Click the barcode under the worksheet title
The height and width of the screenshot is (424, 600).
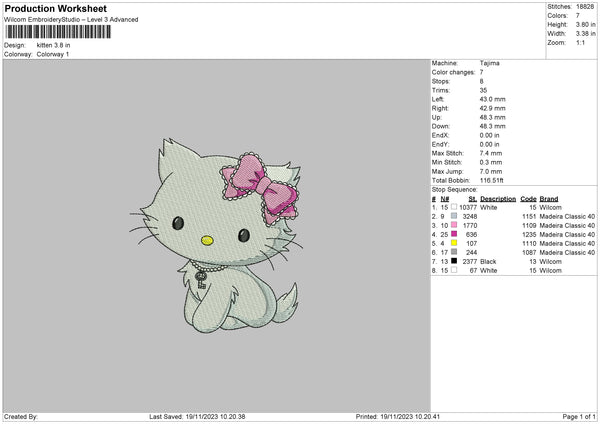[58, 32]
